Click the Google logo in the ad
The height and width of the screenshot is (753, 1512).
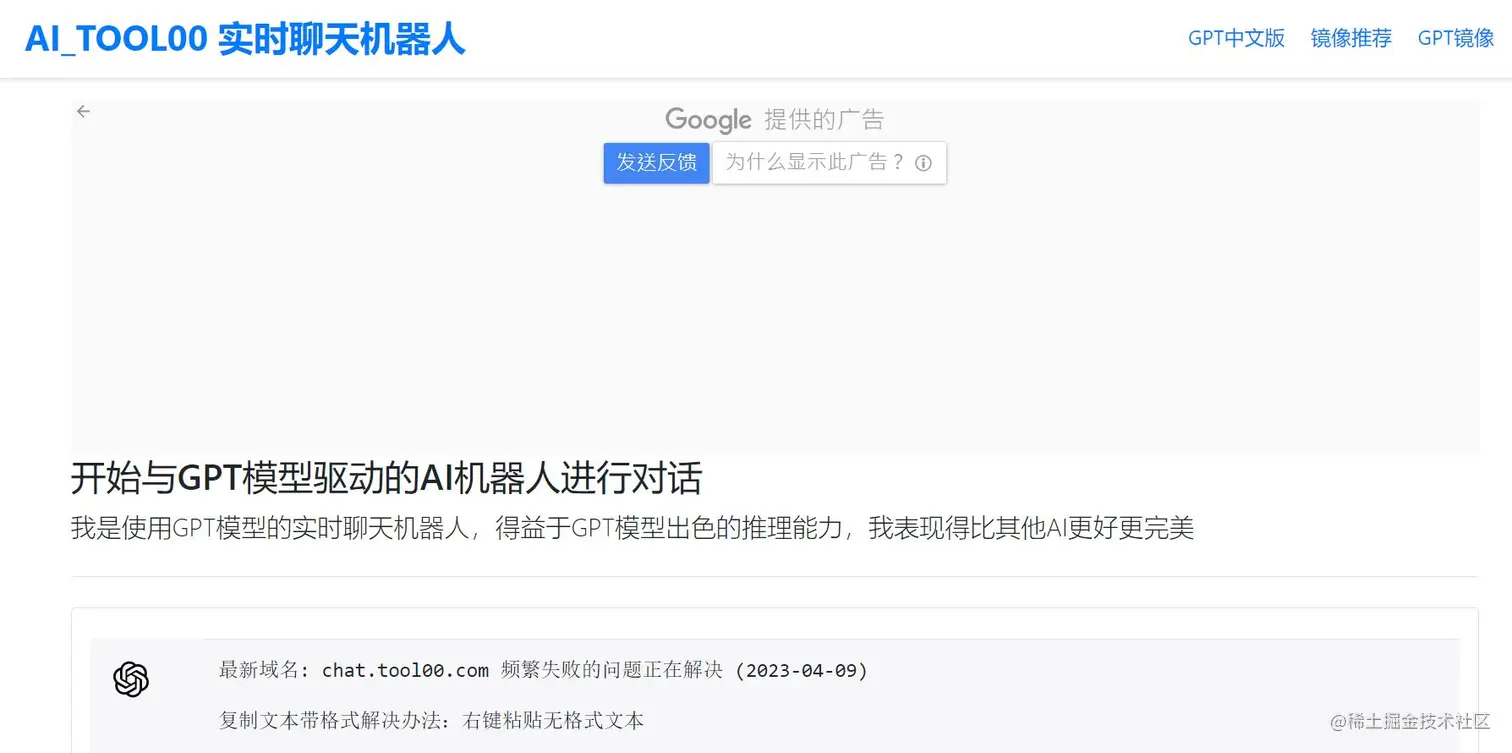(x=708, y=120)
